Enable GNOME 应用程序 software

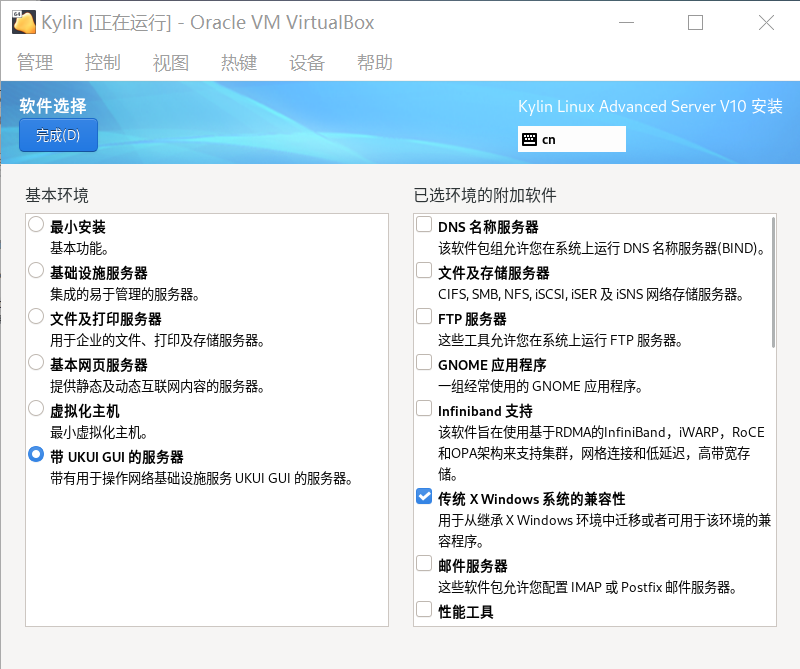click(x=422, y=364)
